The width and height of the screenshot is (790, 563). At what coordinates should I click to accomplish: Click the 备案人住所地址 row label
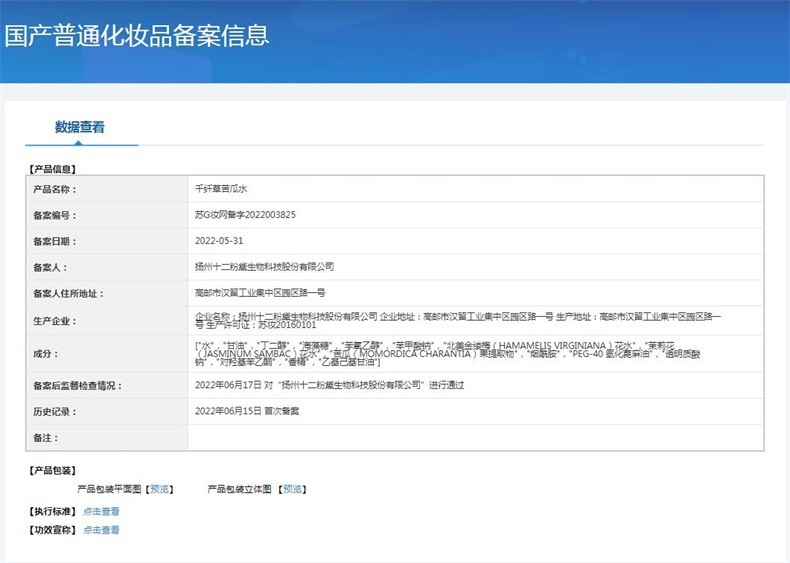[x=69, y=293]
